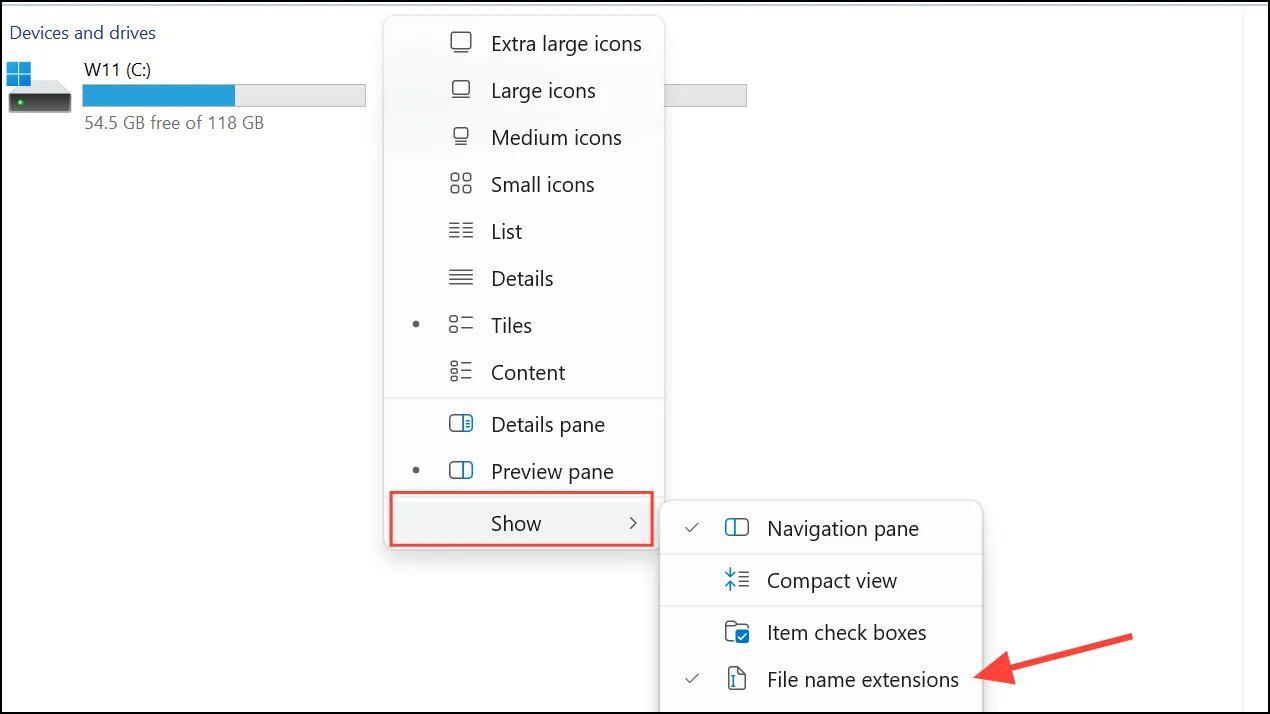This screenshot has width=1270, height=714.
Task: Choose the Content layout label
Action: 528,373
